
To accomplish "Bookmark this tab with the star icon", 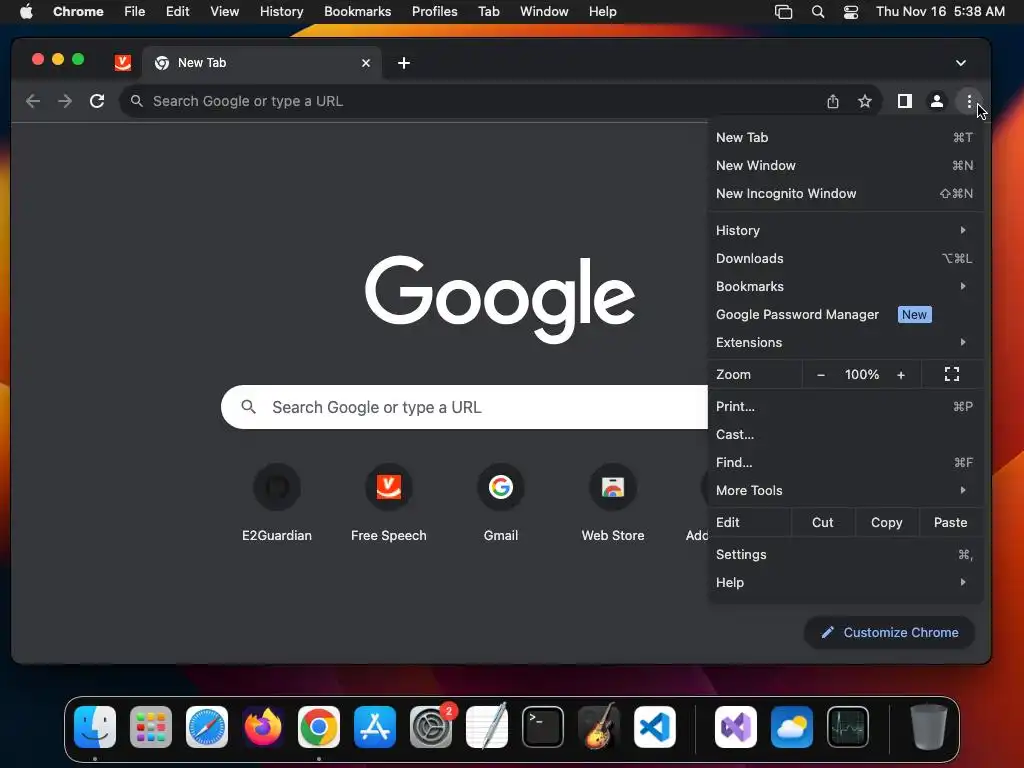I will [865, 101].
